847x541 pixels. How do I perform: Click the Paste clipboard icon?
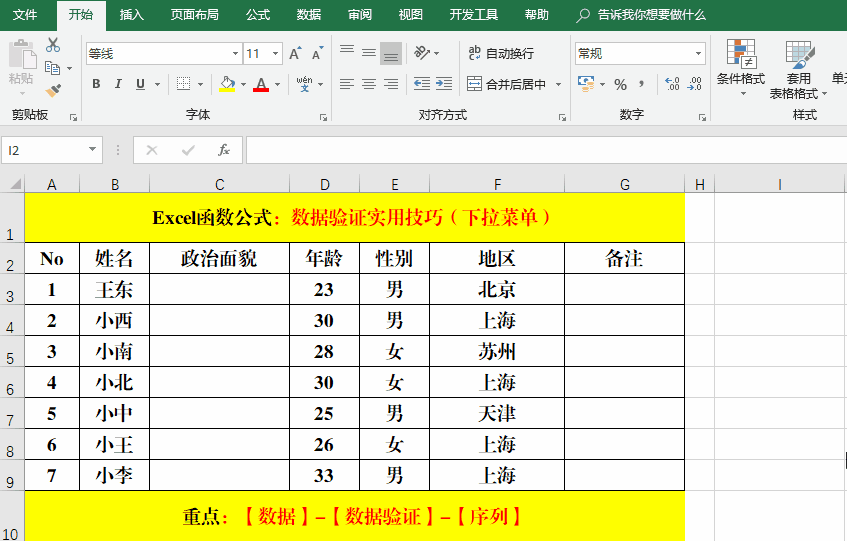22,54
